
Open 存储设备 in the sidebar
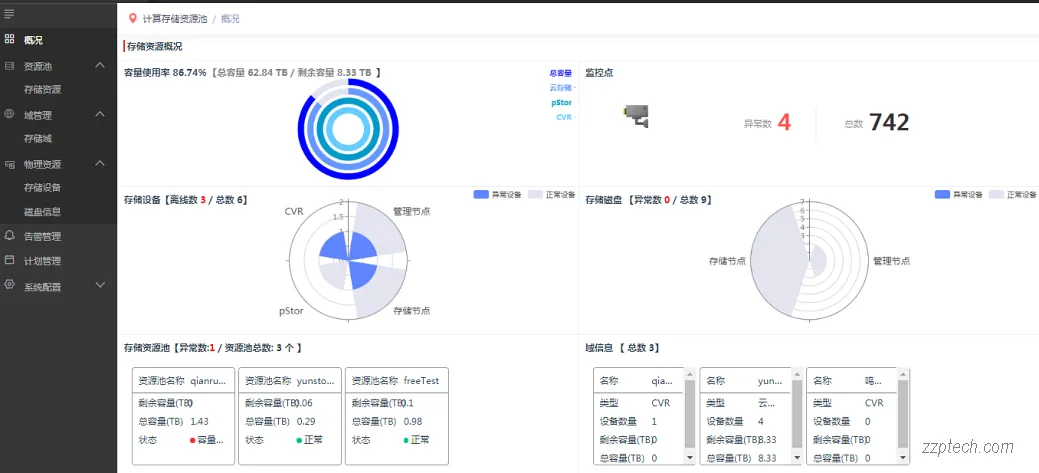point(42,187)
